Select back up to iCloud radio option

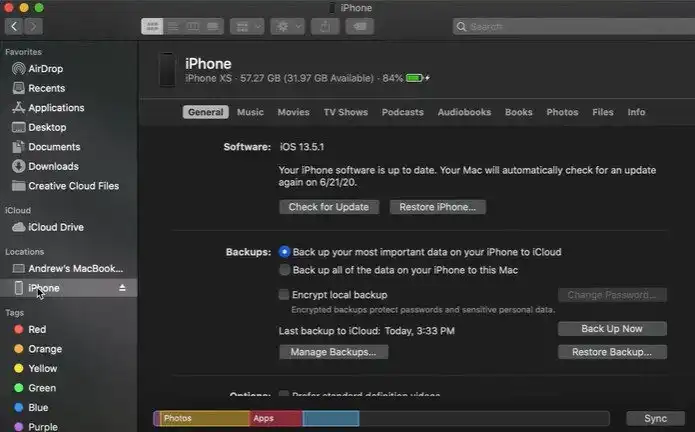[x=285, y=252]
